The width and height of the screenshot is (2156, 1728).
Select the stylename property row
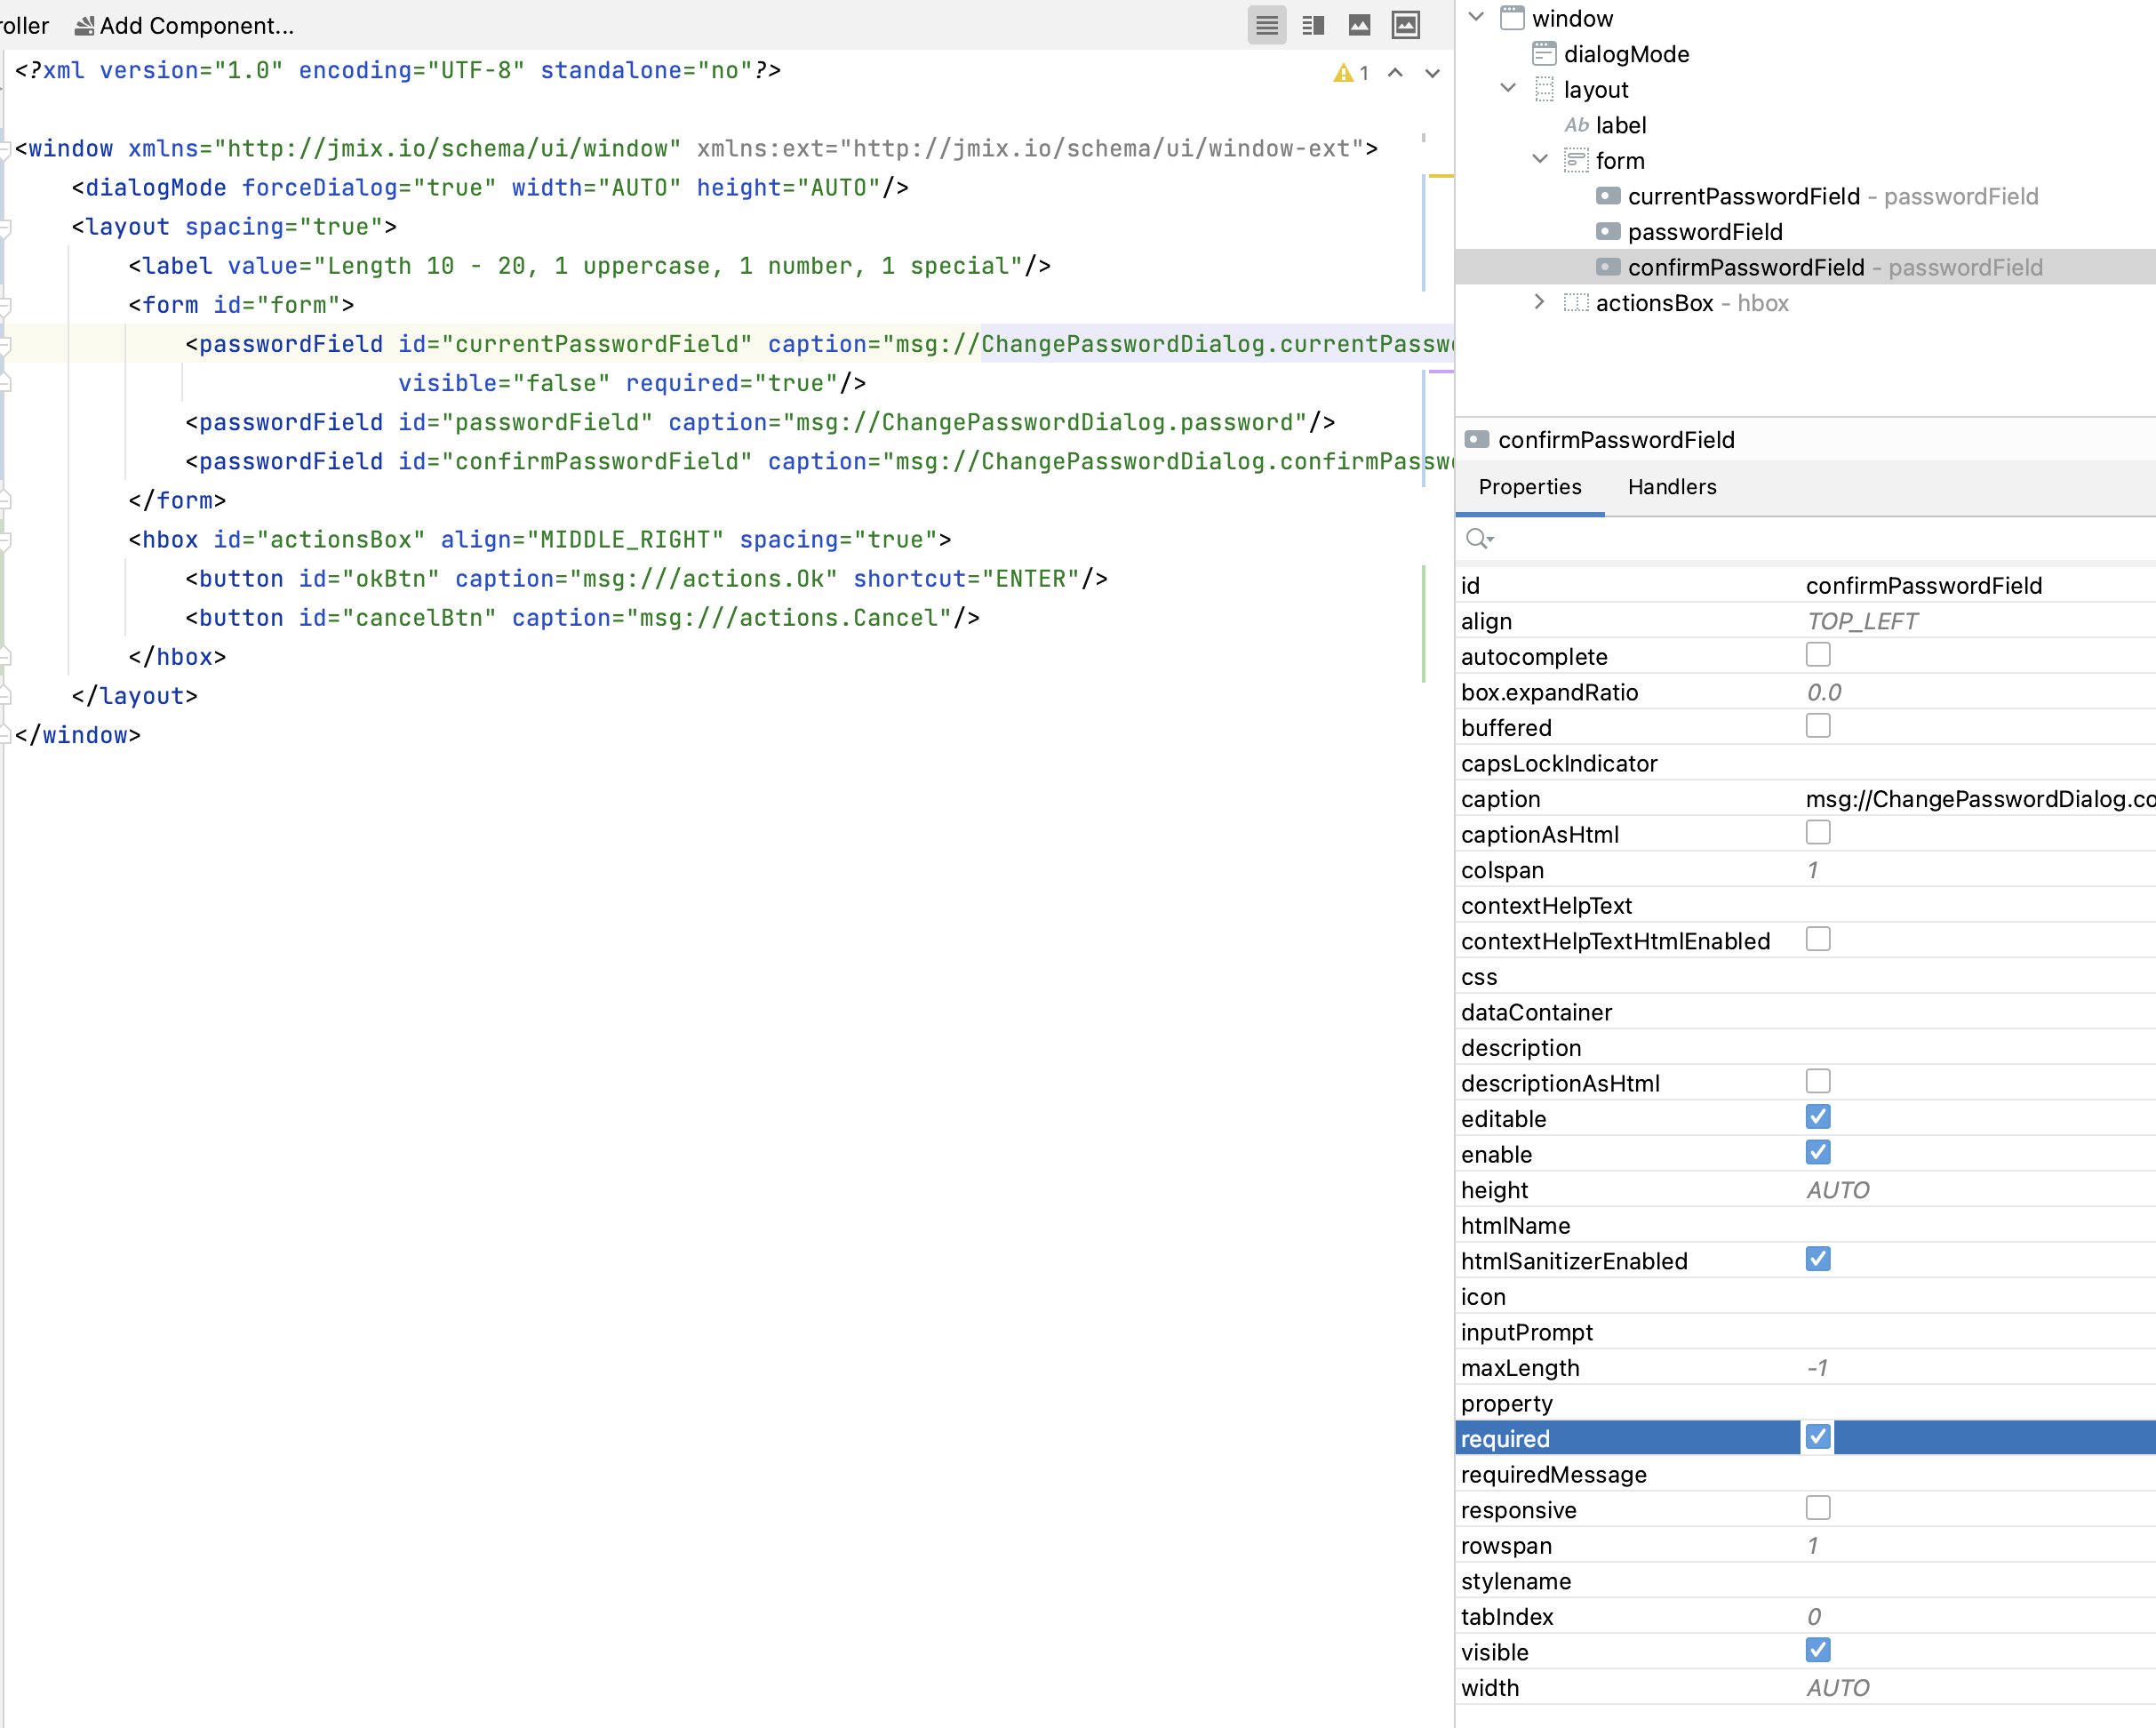(1805, 1581)
